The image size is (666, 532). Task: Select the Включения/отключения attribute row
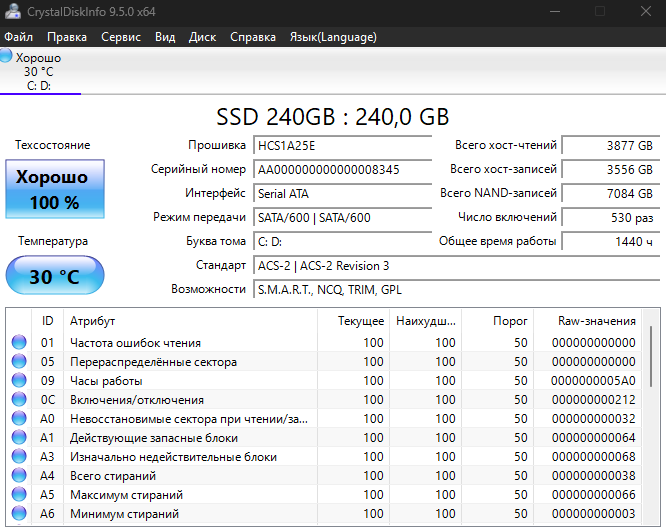(325, 399)
